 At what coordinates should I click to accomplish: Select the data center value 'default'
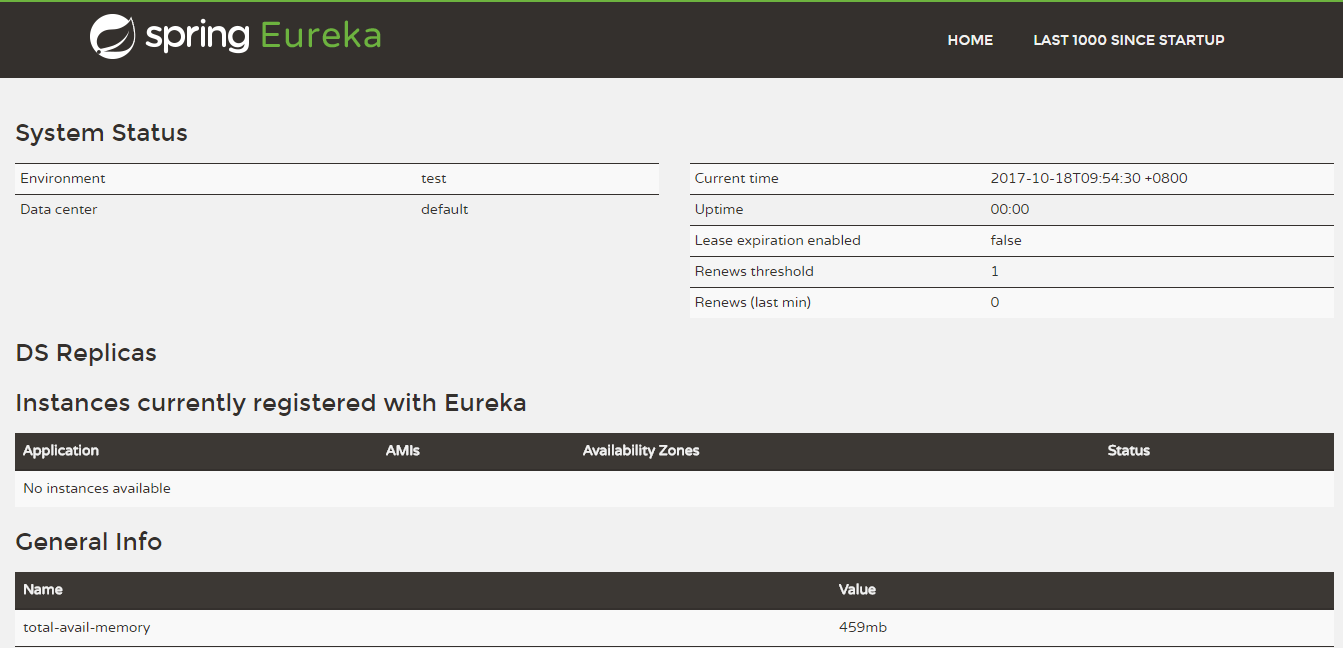[x=445, y=209]
